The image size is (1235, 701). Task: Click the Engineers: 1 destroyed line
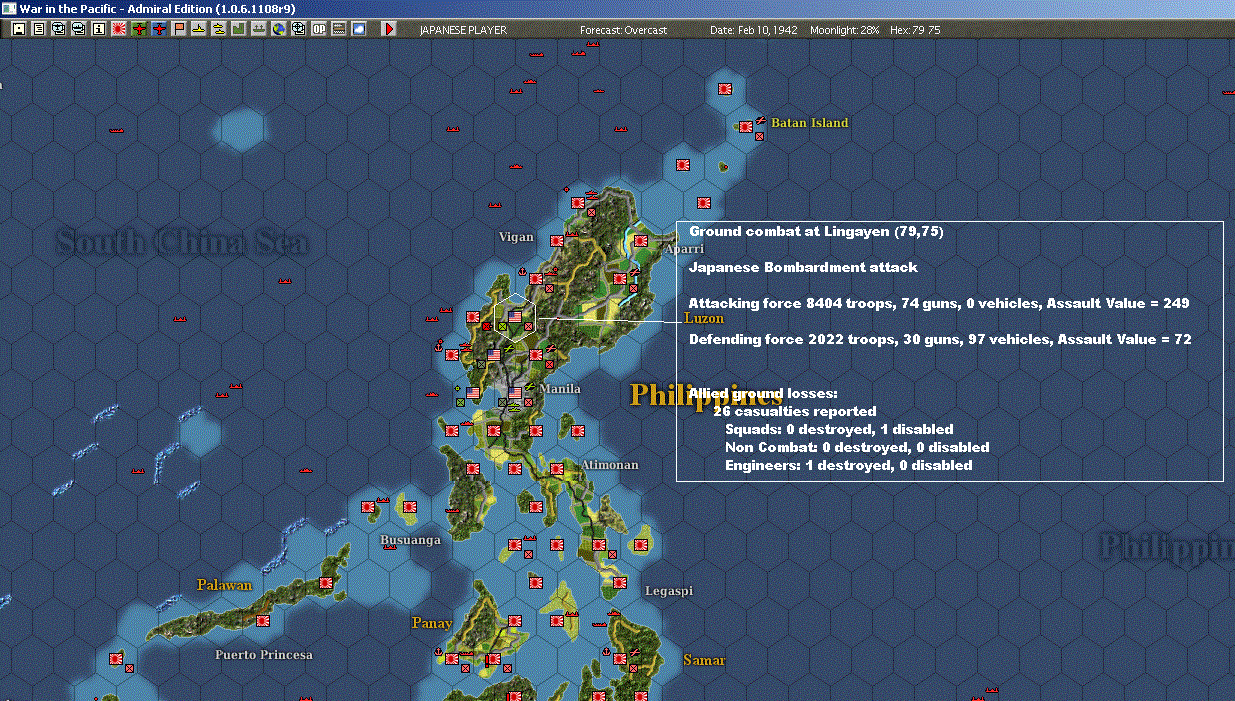(848, 465)
